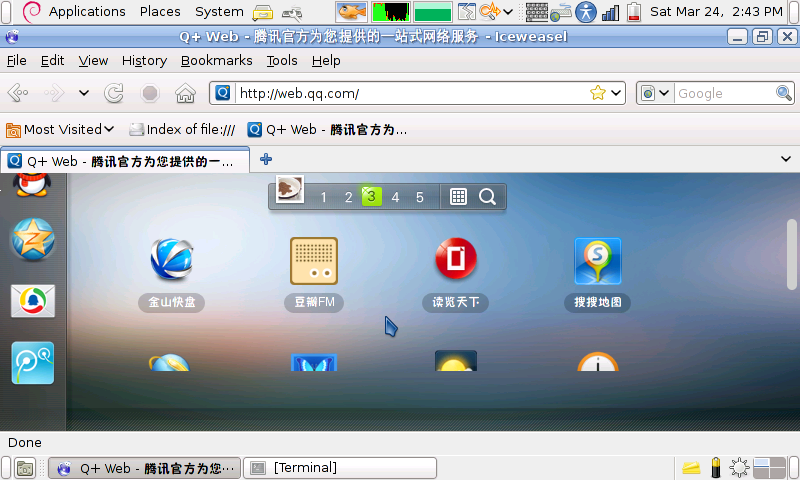Open the History menu
The width and height of the screenshot is (800, 480).
pyautogui.click(x=144, y=61)
